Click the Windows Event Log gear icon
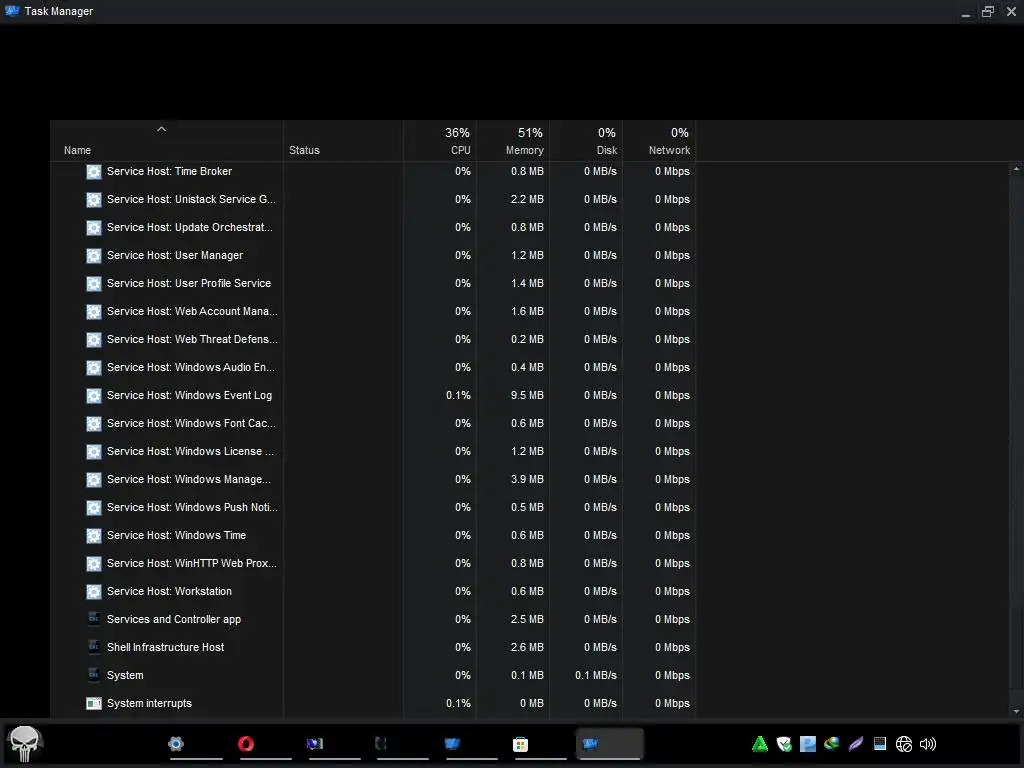The image size is (1024, 768). coord(94,396)
